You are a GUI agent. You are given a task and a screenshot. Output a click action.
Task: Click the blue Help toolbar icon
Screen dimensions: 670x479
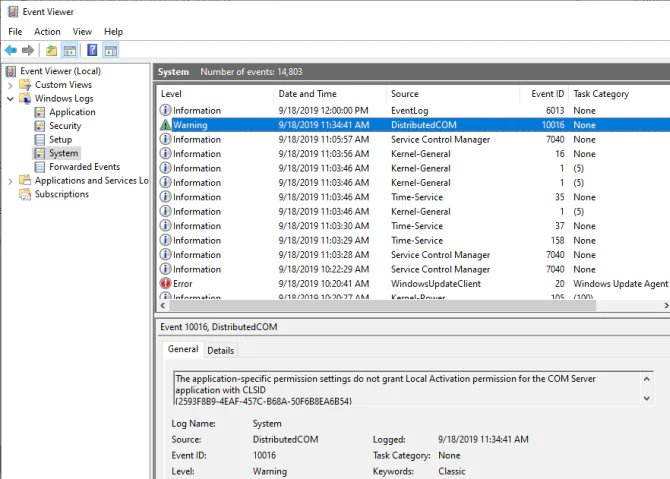[92, 50]
